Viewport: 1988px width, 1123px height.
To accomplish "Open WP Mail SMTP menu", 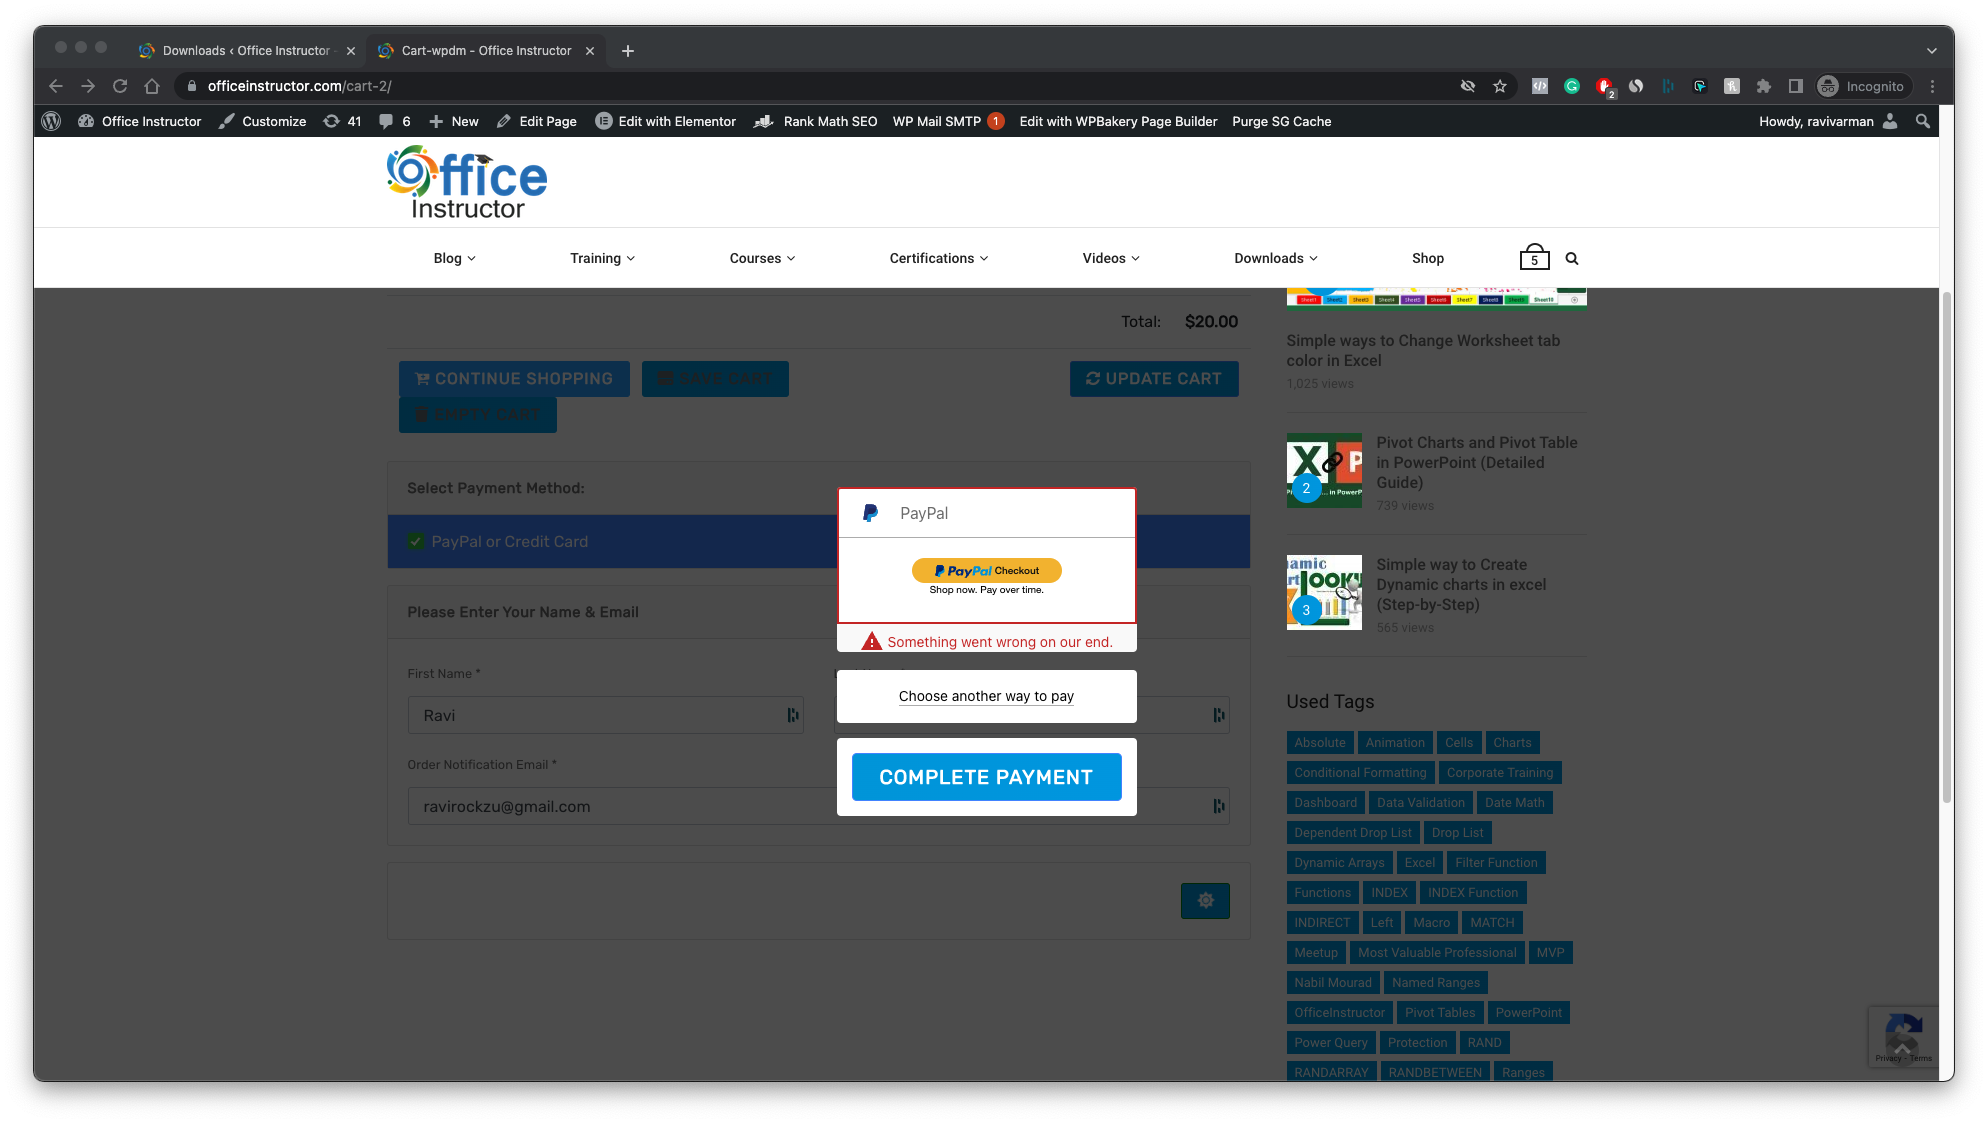I will 948,121.
